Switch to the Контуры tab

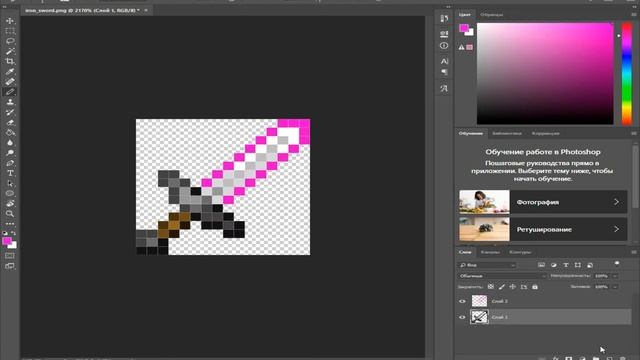pyautogui.click(x=520, y=252)
